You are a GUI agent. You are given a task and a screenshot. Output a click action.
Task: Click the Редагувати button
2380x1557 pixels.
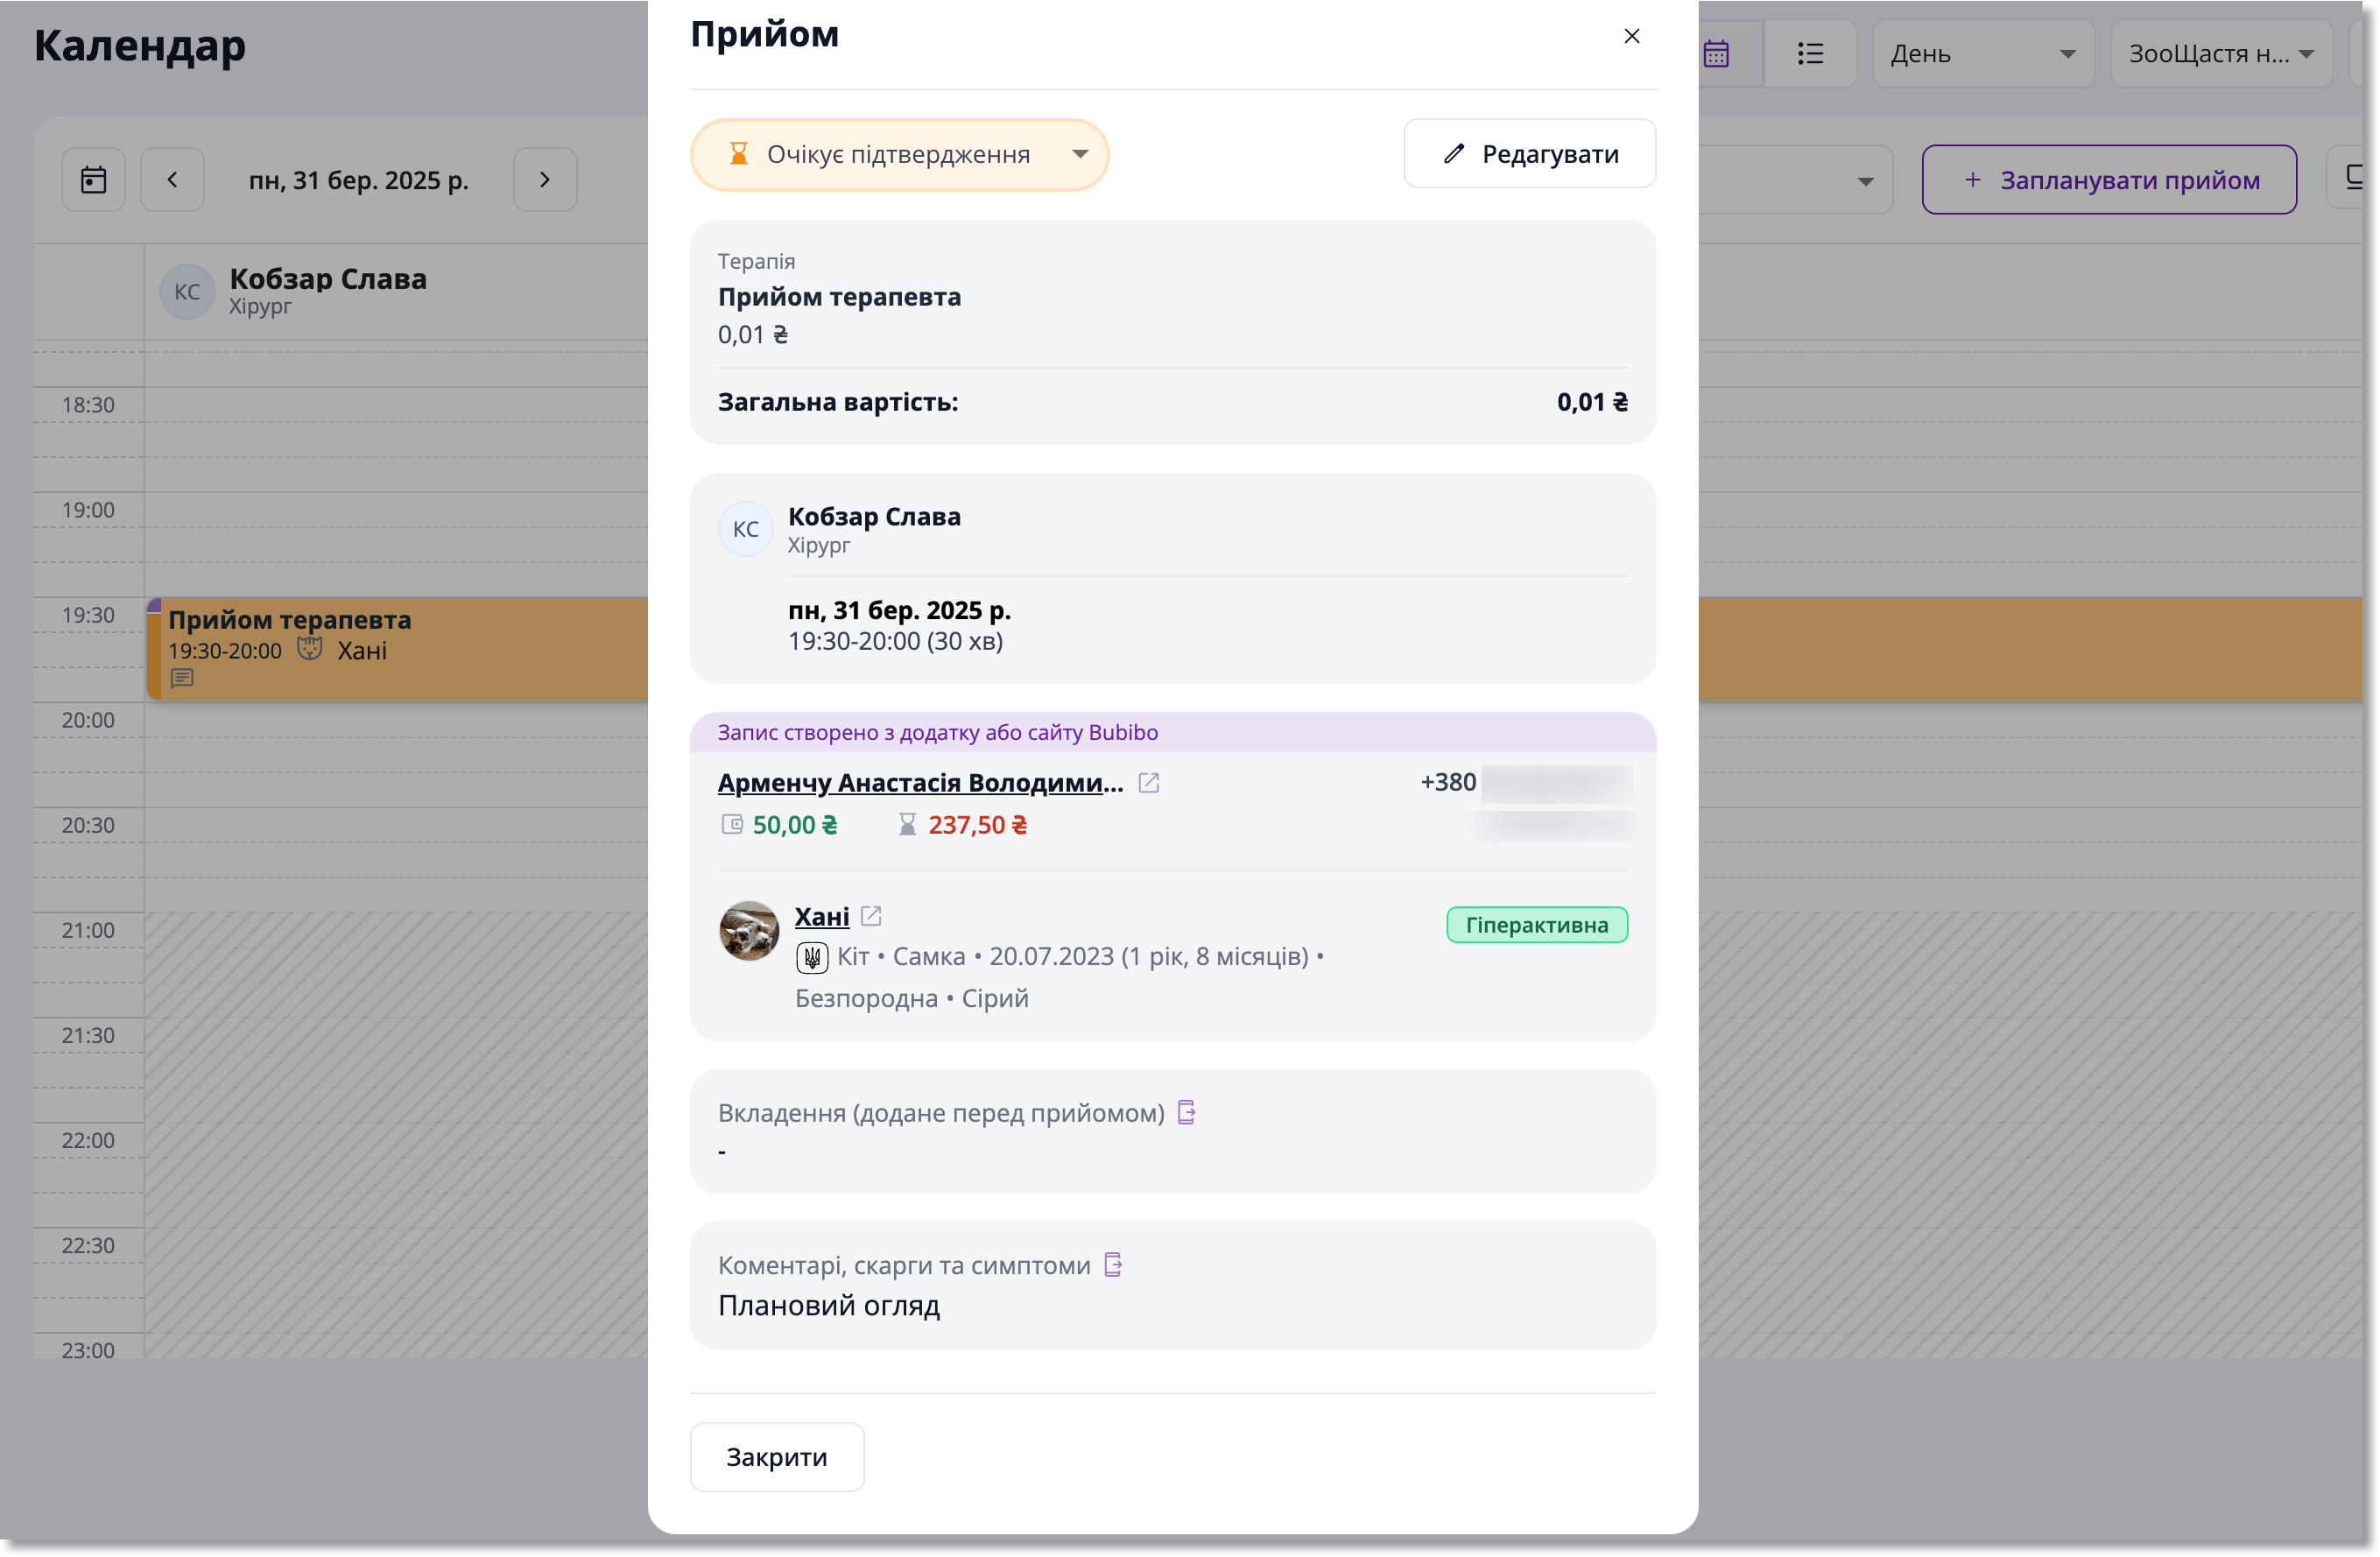point(1529,154)
